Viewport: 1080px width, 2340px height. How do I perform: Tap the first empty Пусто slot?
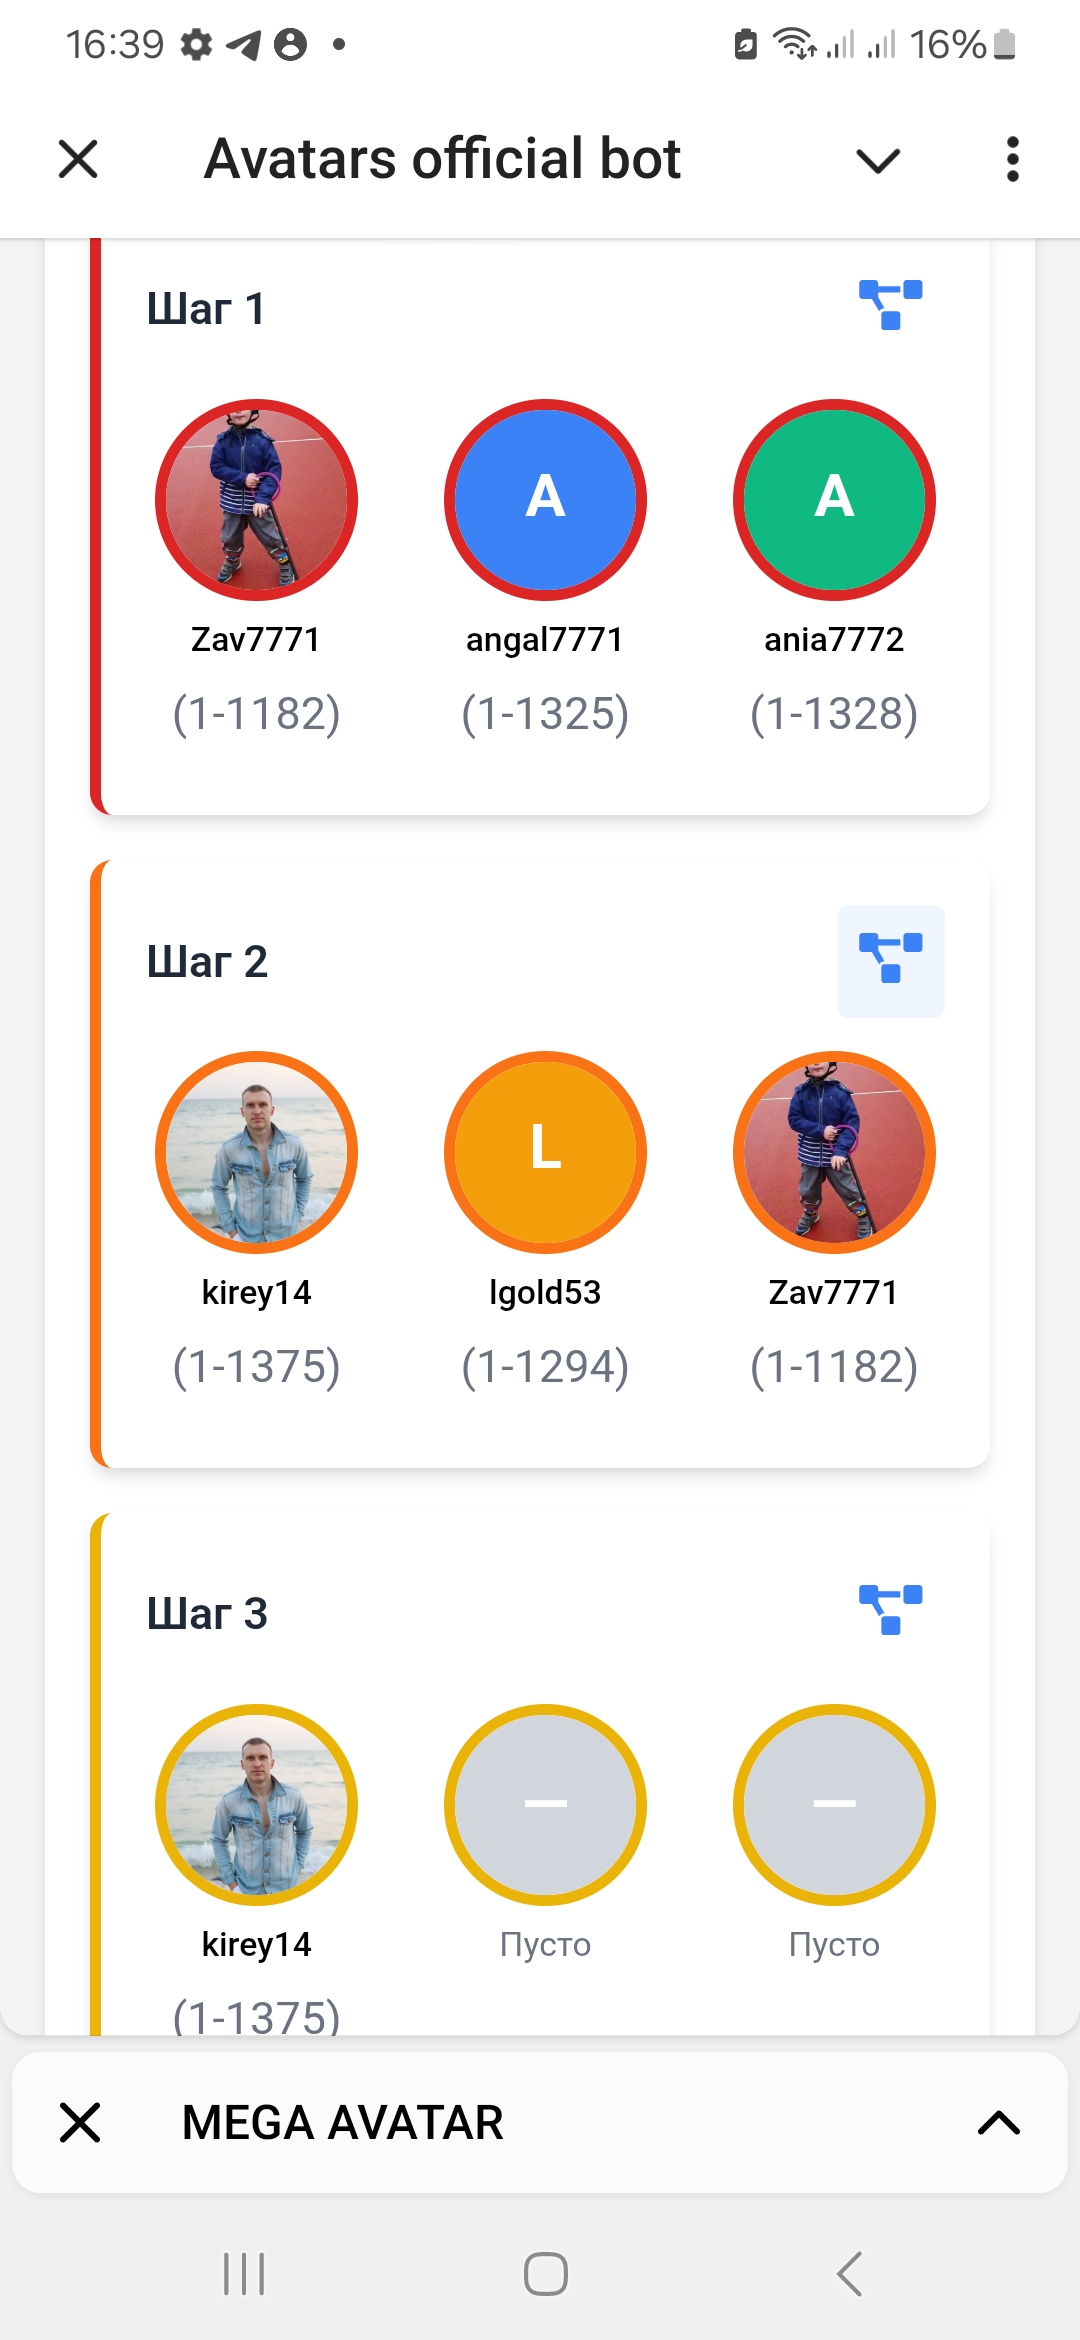point(545,1805)
